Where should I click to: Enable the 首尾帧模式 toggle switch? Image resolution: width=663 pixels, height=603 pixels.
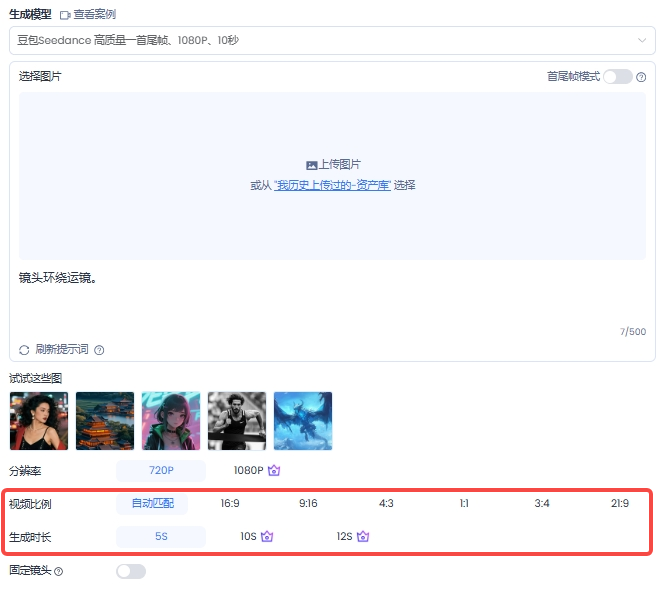[x=617, y=77]
